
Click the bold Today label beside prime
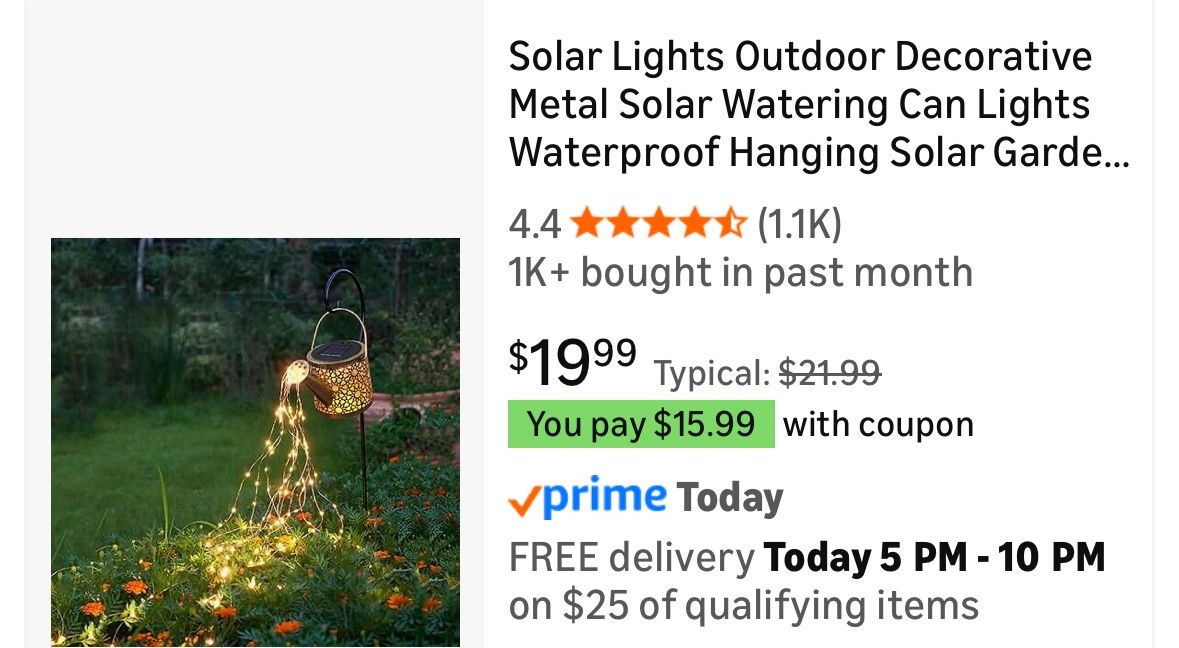click(x=729, y=498)
